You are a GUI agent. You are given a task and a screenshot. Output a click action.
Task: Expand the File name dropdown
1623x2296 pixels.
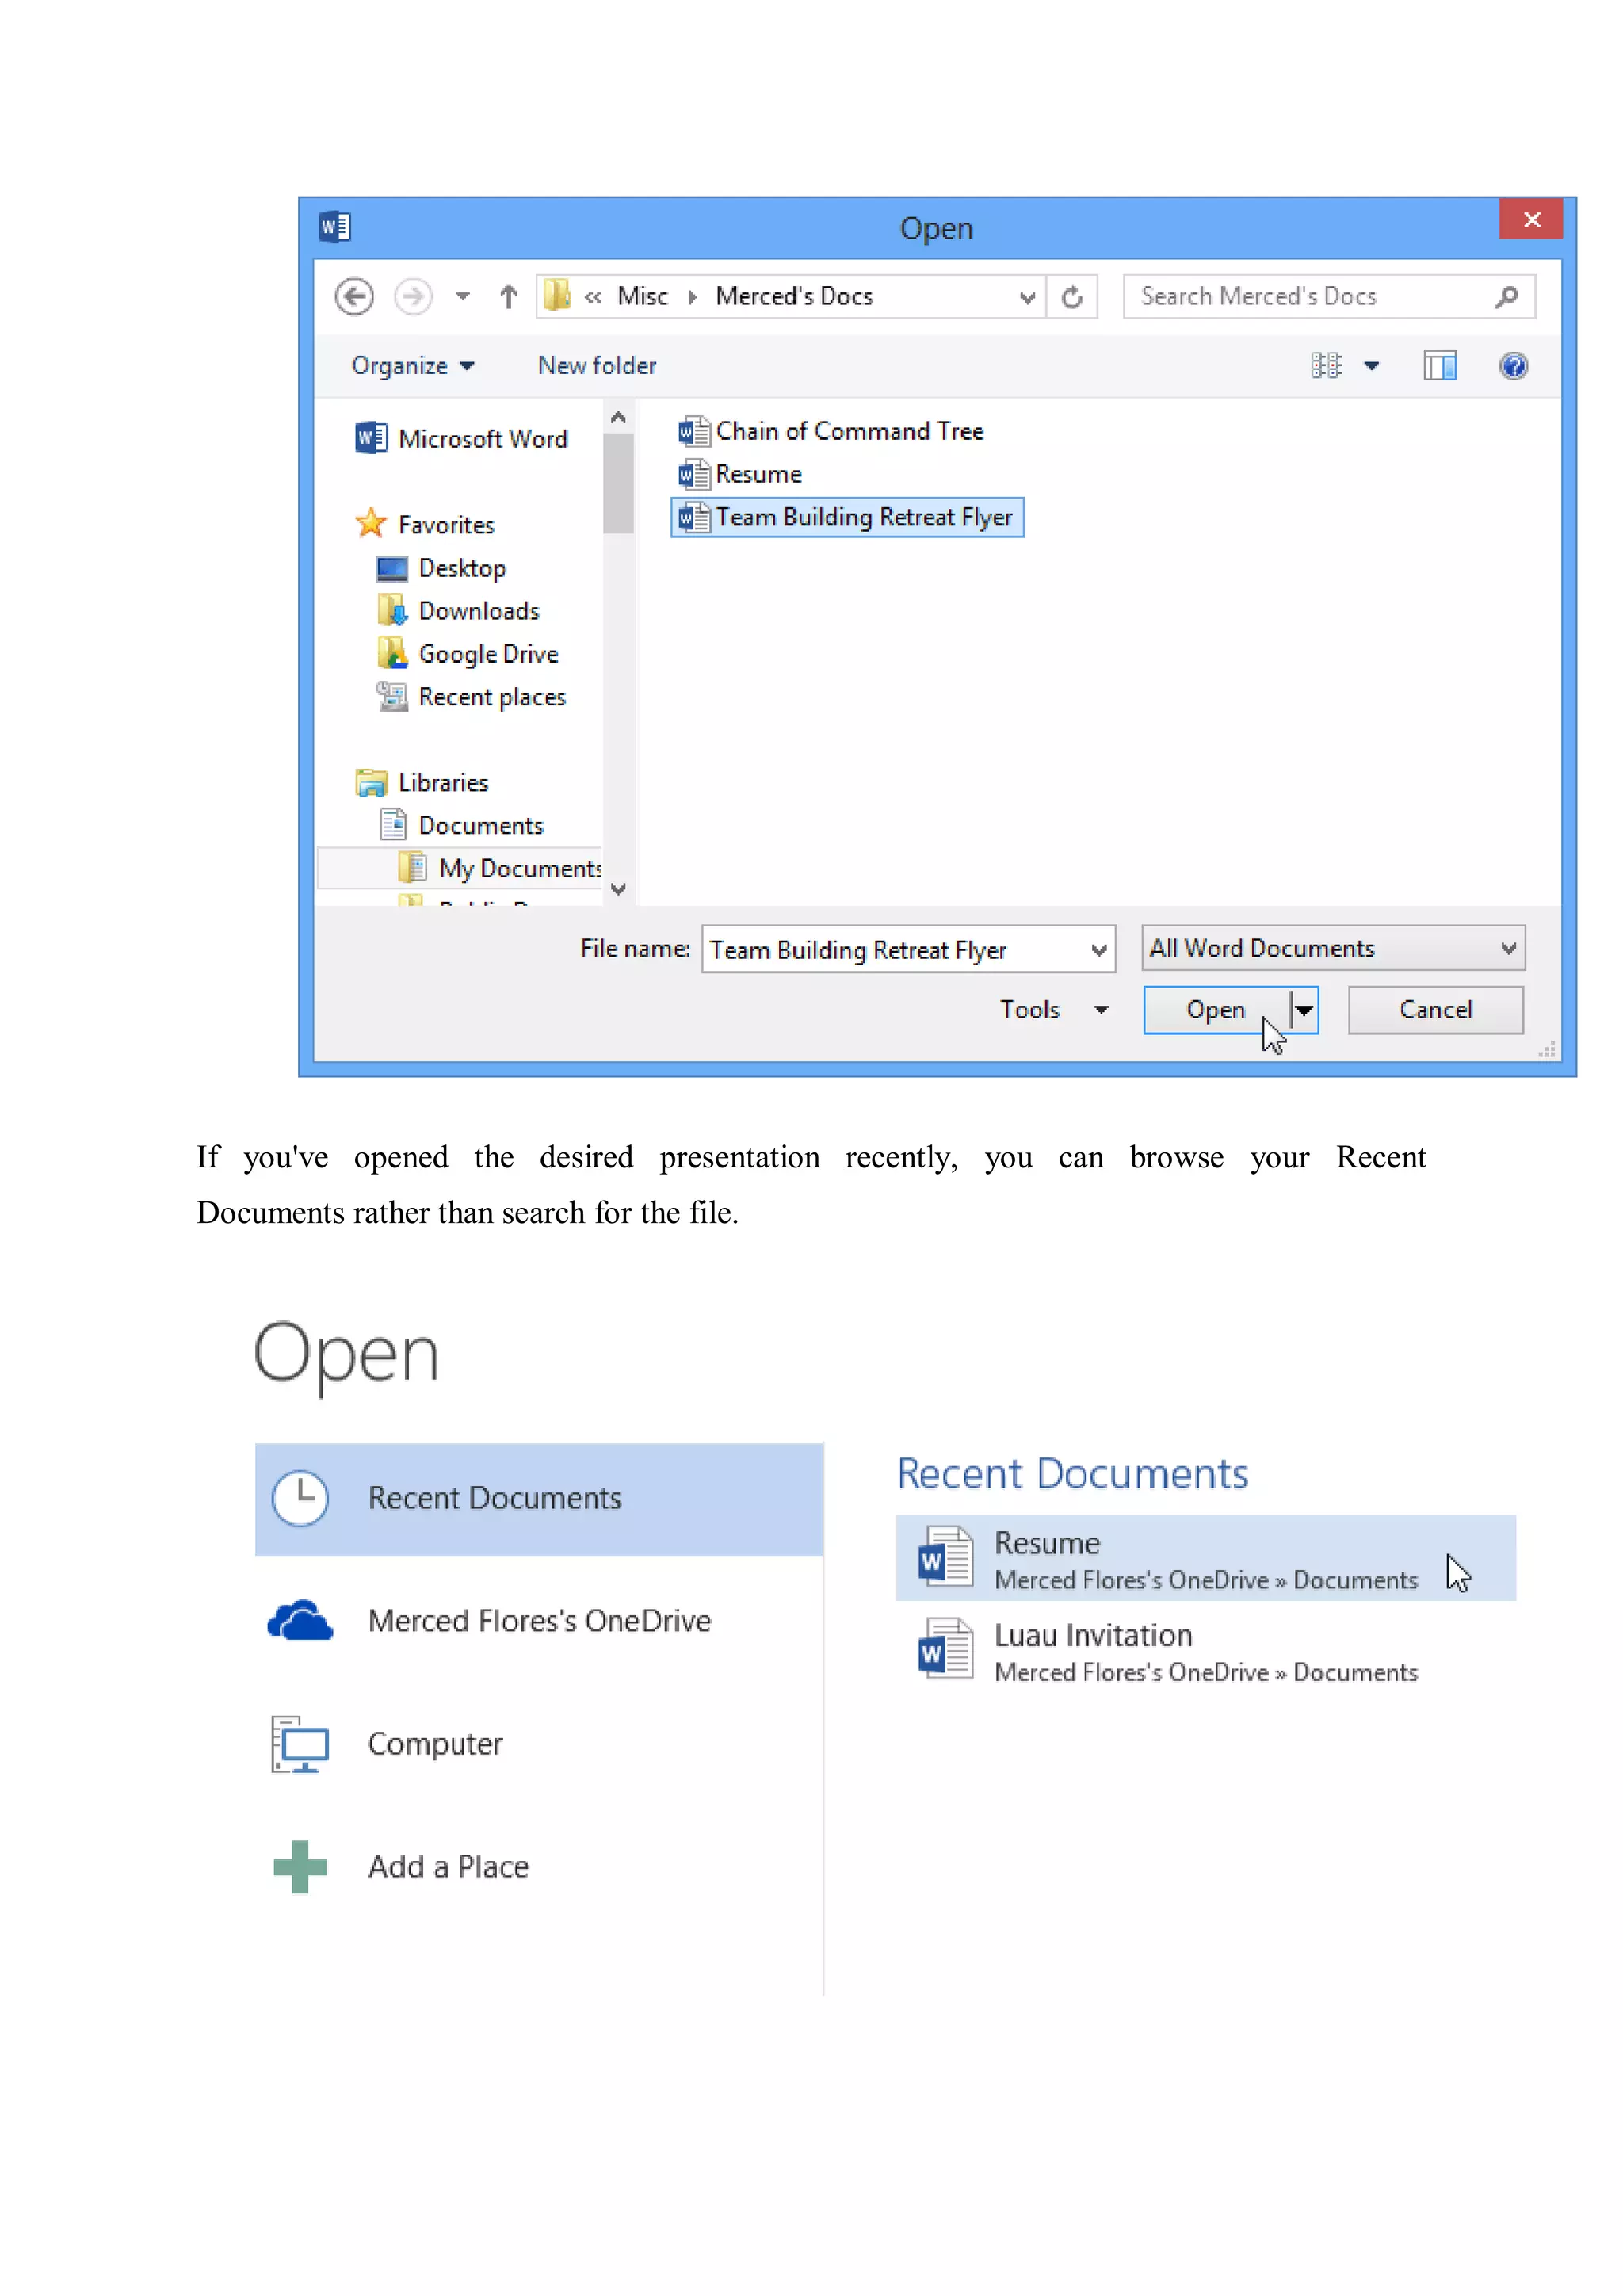[x=1099, y=950]
